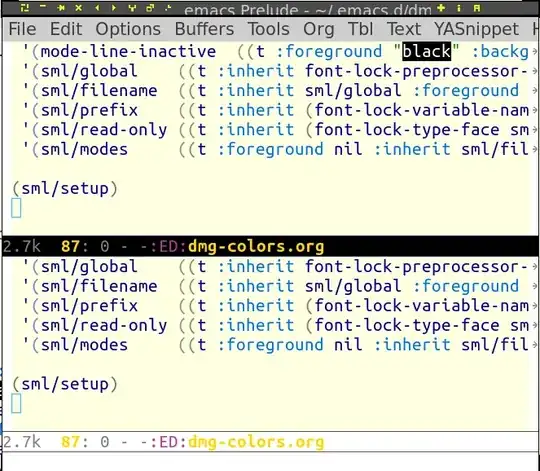Viewport: 540px width, 471px height.
Task: Click '2.7k' in the inactive white mode line
Action: (22, 442)
